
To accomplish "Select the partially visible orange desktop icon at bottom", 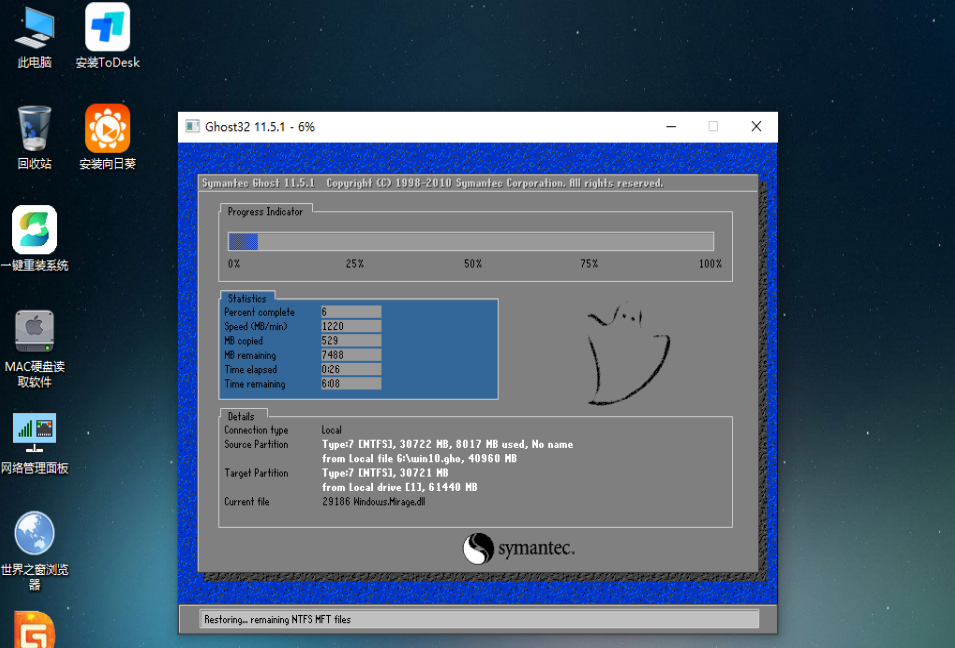I will 34,630.
